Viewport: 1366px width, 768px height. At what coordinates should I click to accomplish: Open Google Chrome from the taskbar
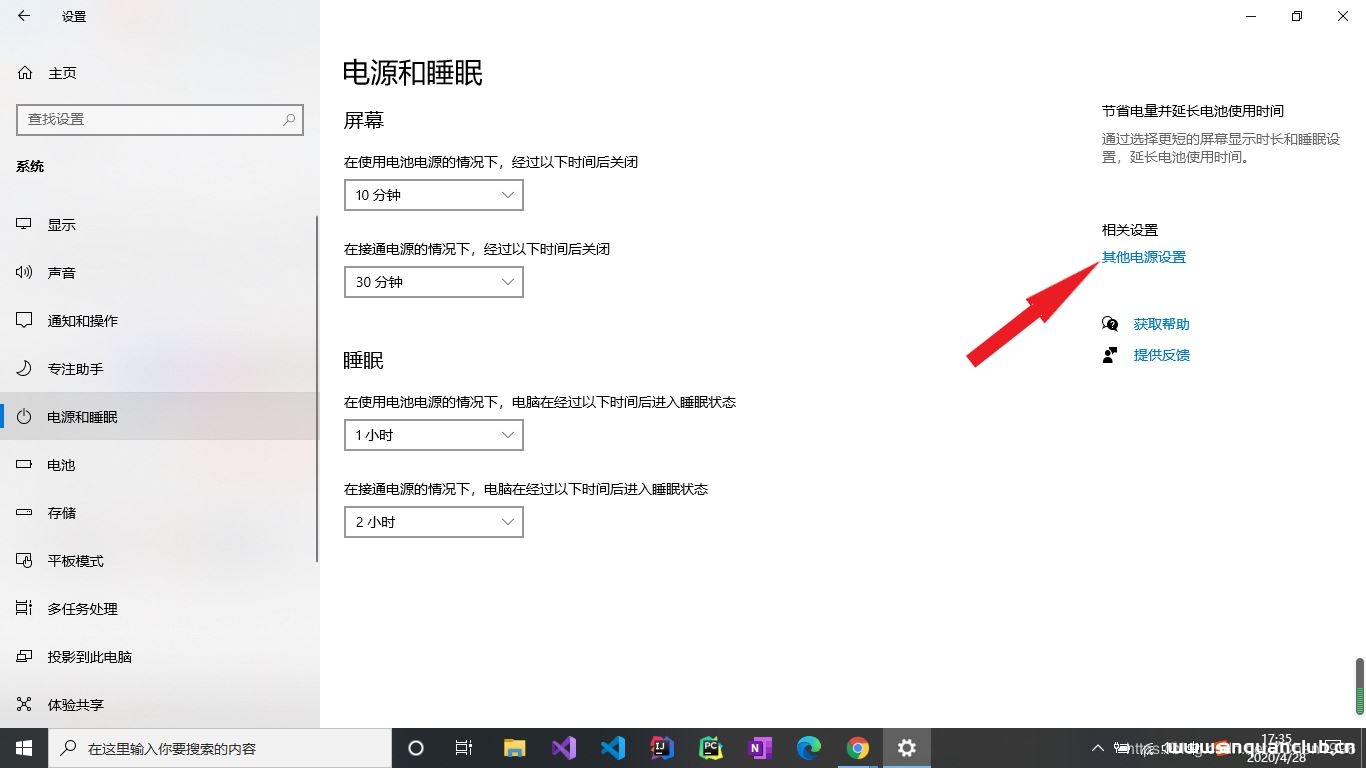857,747
